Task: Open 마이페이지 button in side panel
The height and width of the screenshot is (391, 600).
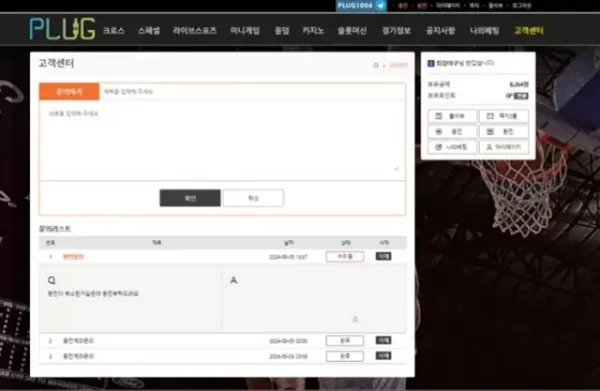Action: pyautogui.click(x=504, y=147)
